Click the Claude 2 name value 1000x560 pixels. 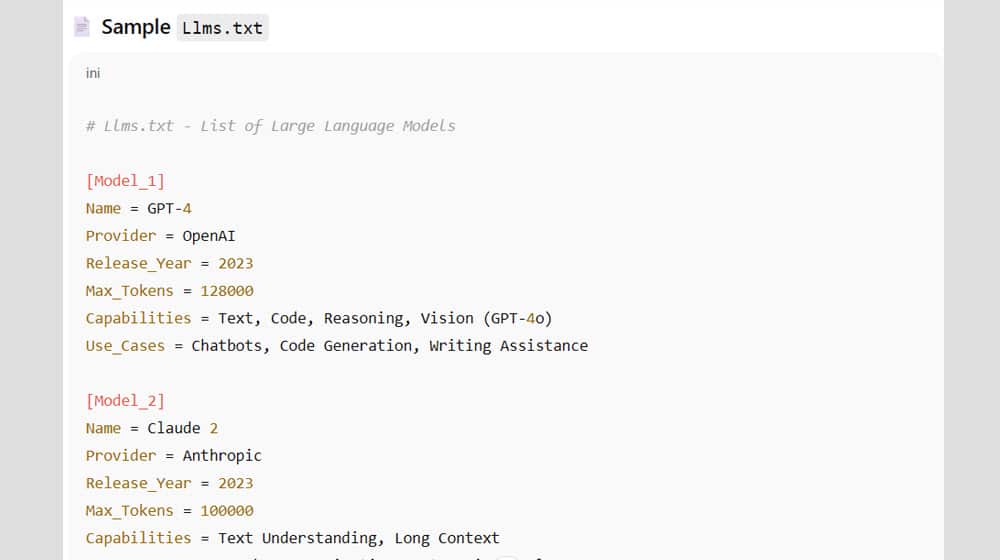[182, 428]
